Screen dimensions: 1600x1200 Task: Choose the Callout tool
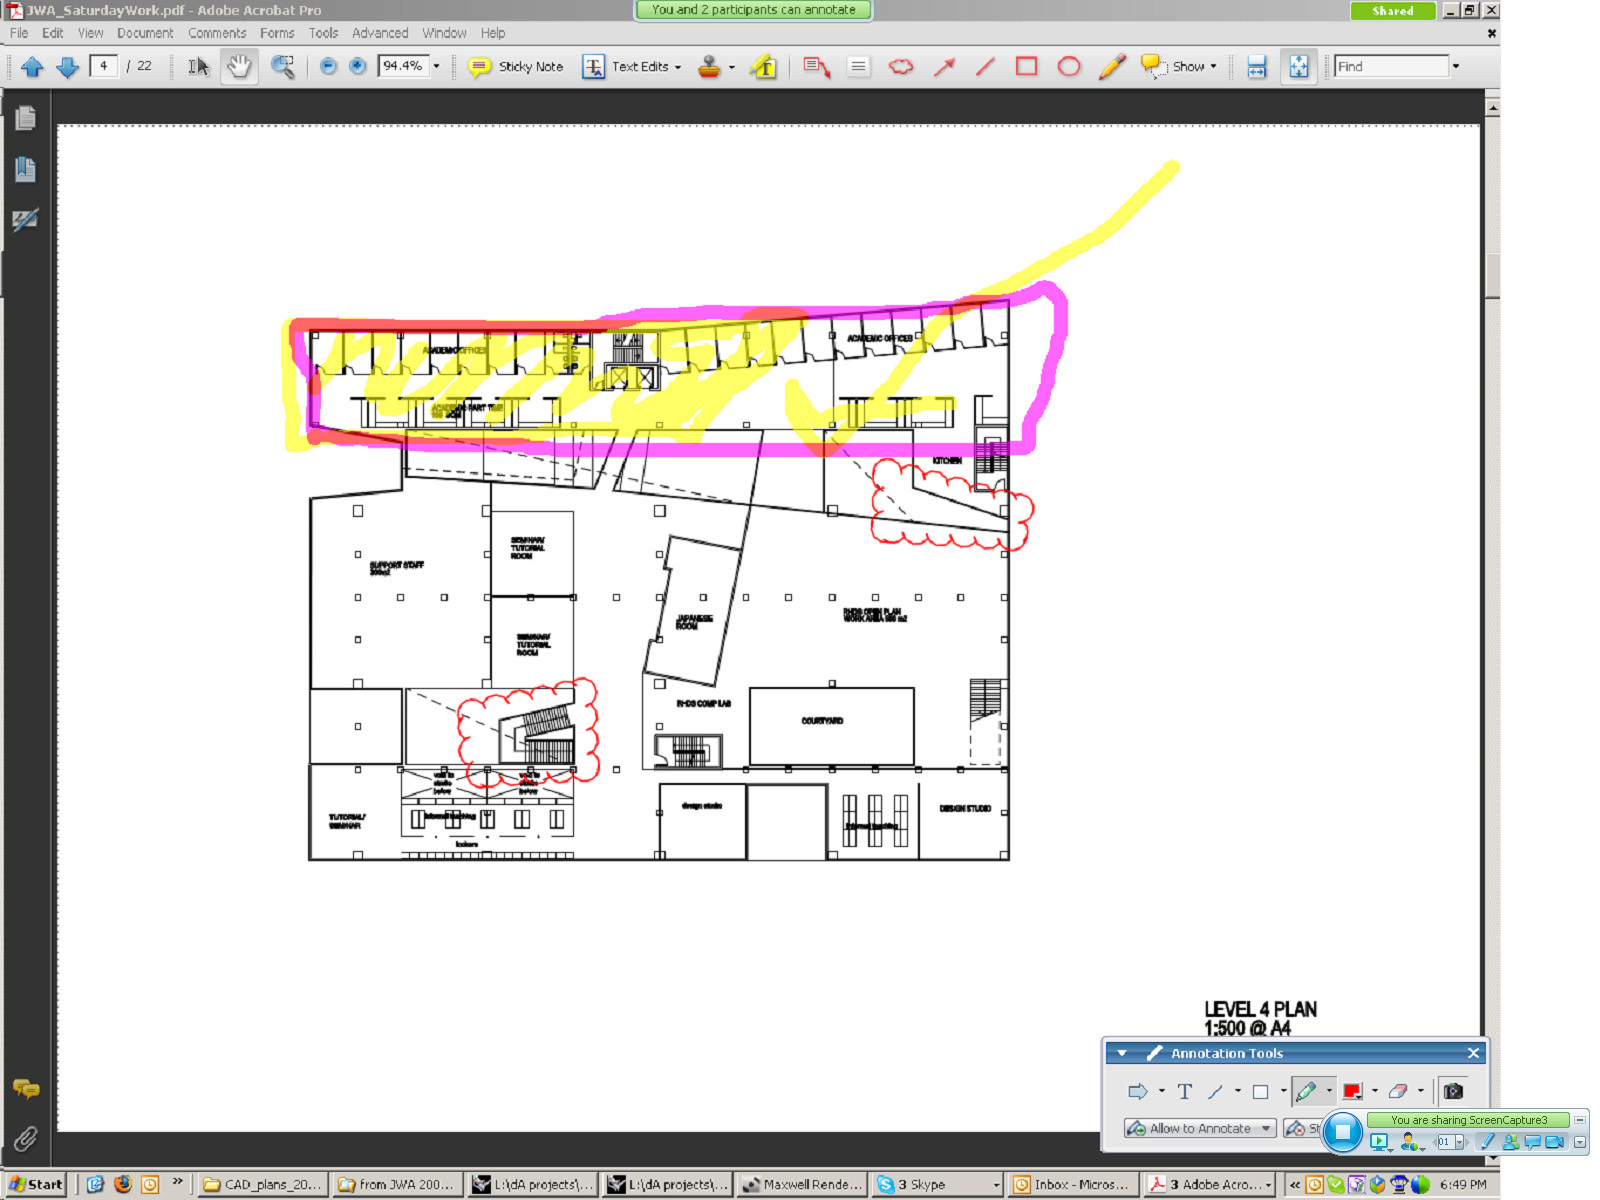(816, 67)
